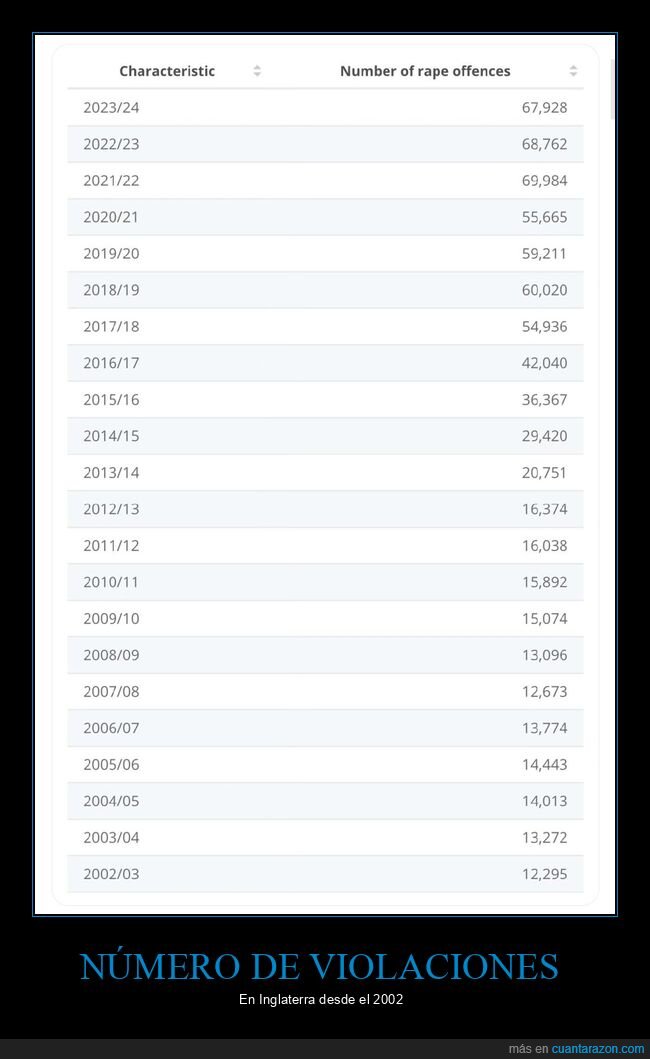The image size is (650, 1059).
Task: Click the NÚMERO DE VIOLACIONES title
Action: [x=320, y=965]
